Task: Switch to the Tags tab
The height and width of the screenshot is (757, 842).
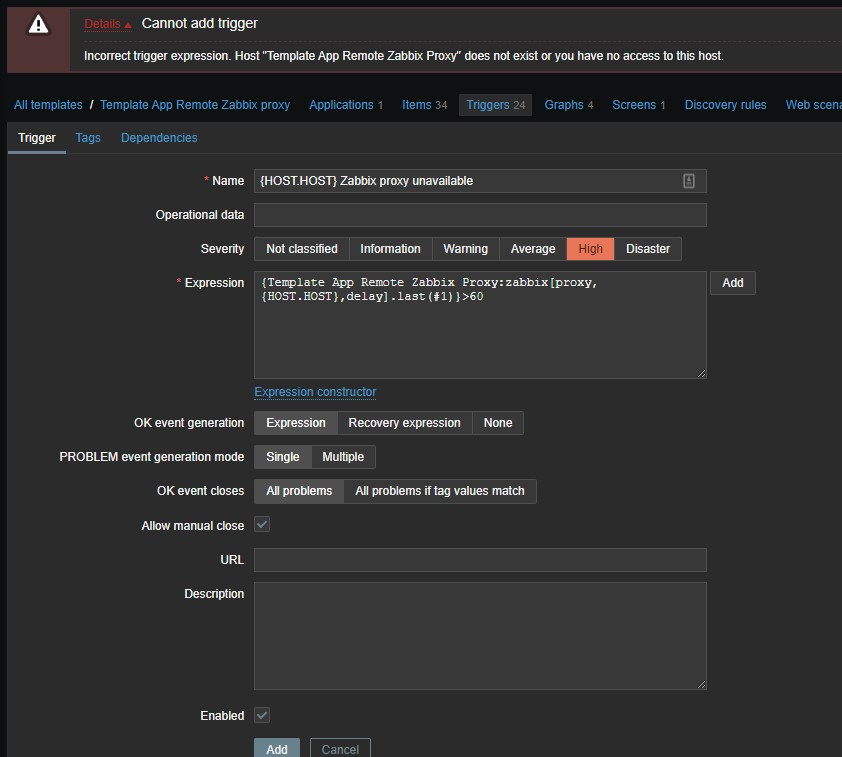Action: (88, 138)
